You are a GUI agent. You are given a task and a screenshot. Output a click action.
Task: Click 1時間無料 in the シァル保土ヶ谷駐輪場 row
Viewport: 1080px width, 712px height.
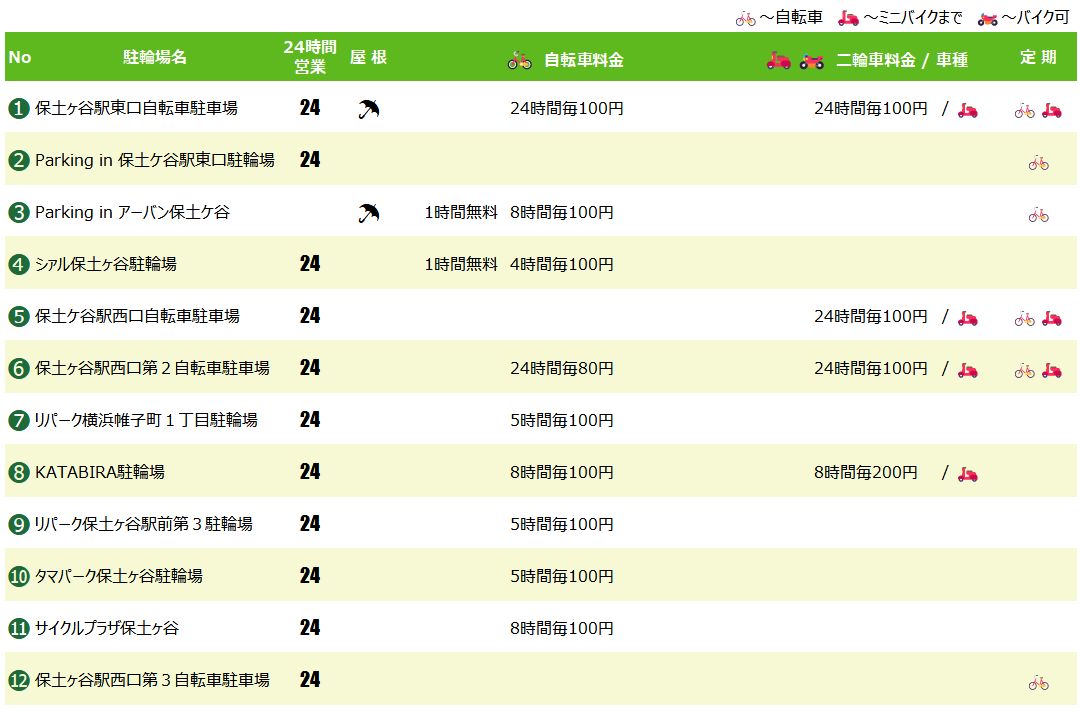(x=461, y=264)
